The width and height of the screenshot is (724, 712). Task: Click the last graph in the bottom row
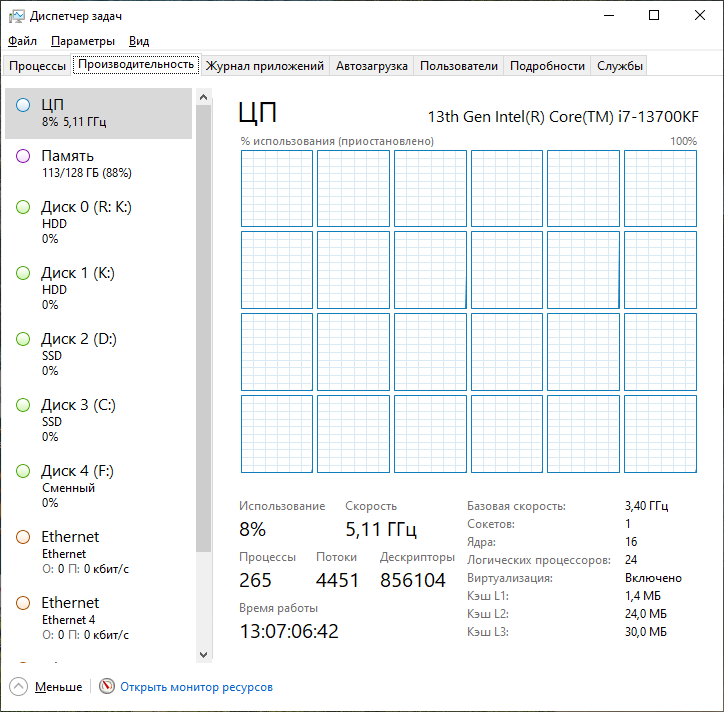tap(660, 434)
